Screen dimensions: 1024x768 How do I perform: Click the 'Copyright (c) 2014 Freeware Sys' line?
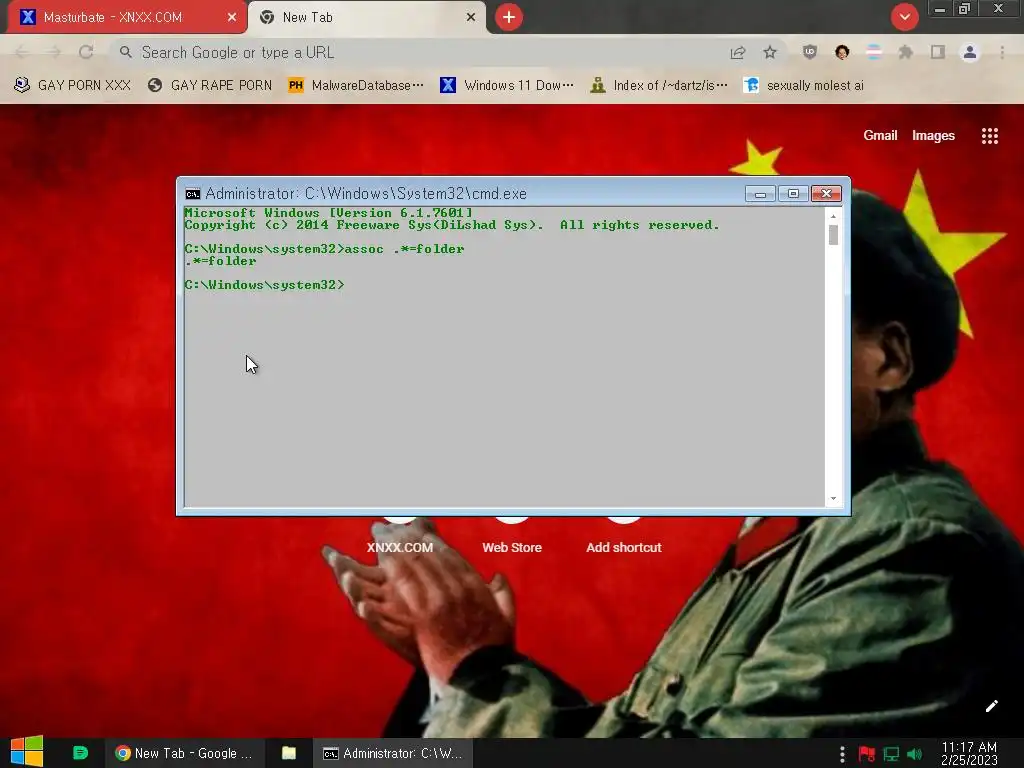coord(451,225)
